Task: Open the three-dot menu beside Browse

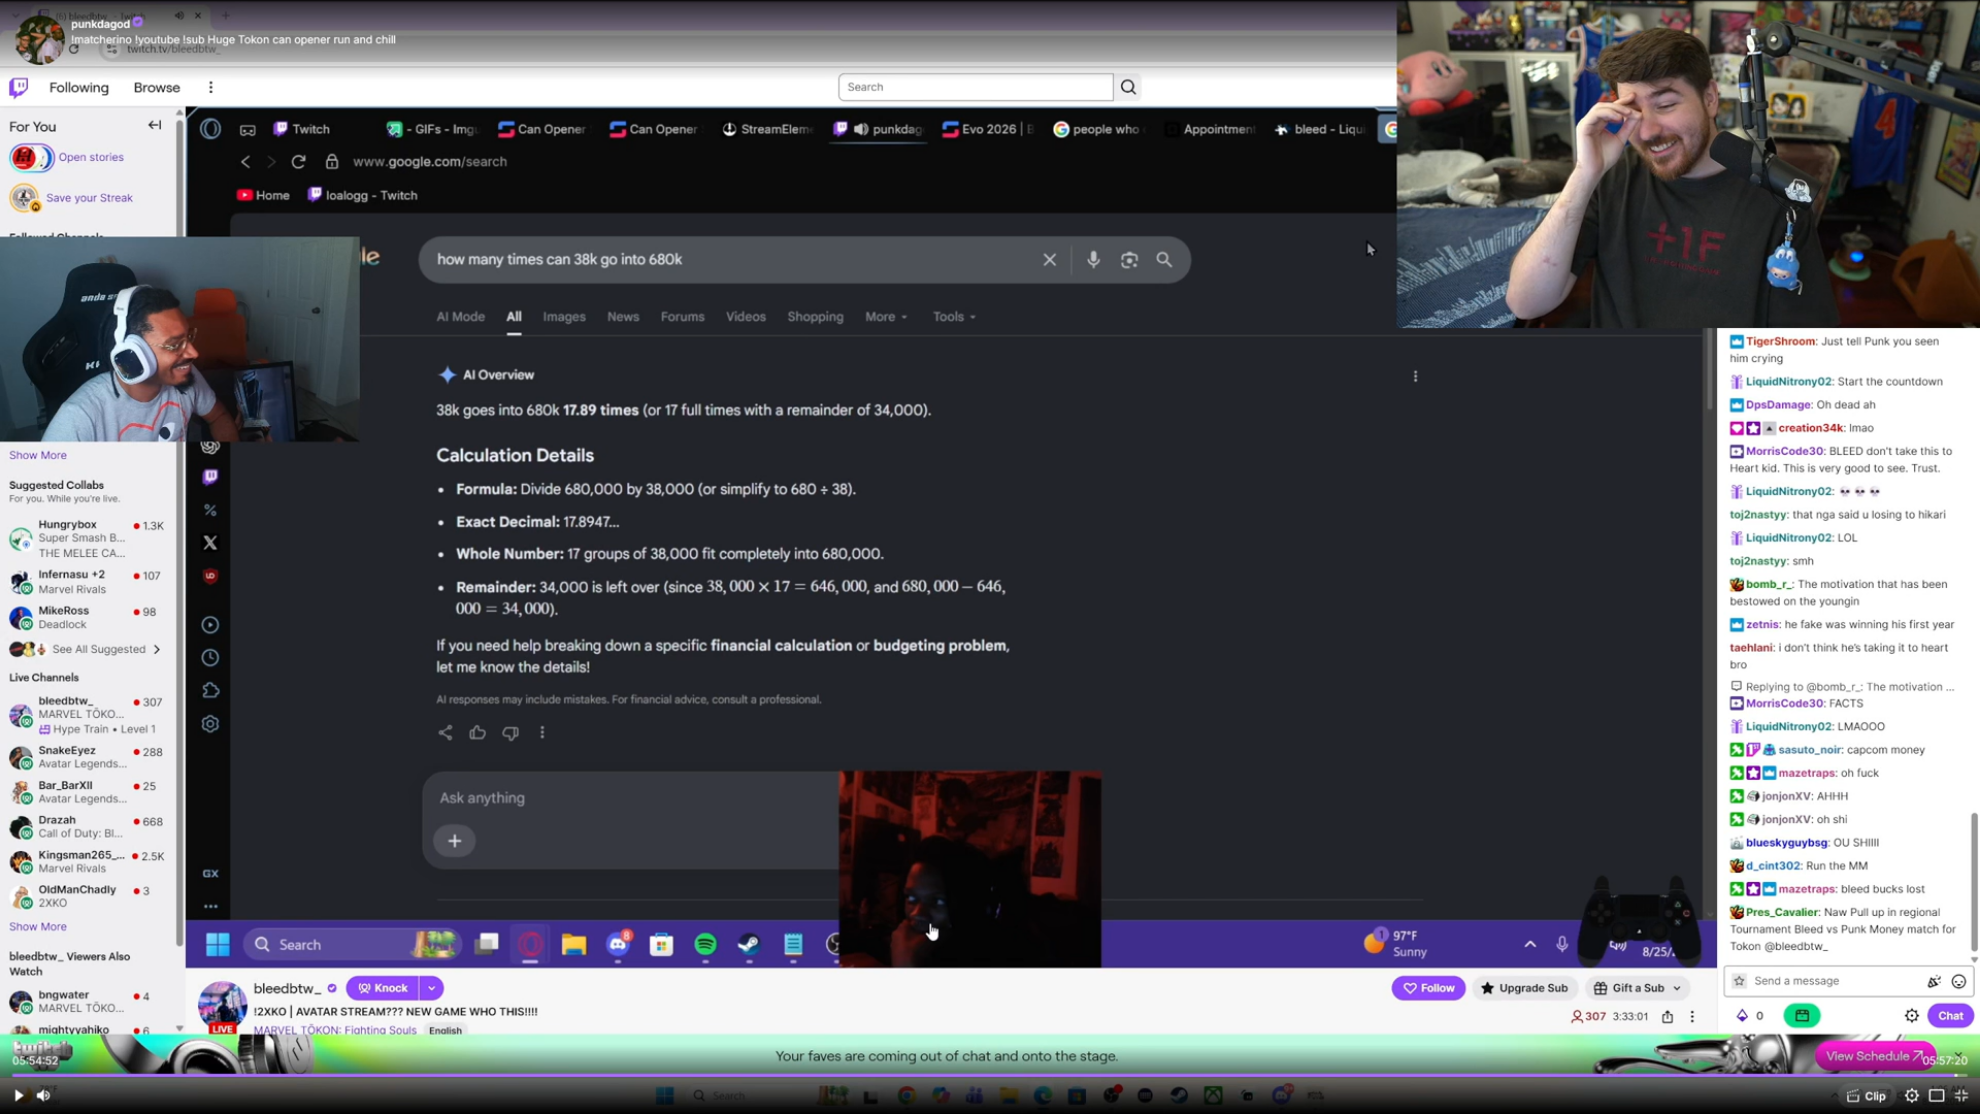Action: 211,88
